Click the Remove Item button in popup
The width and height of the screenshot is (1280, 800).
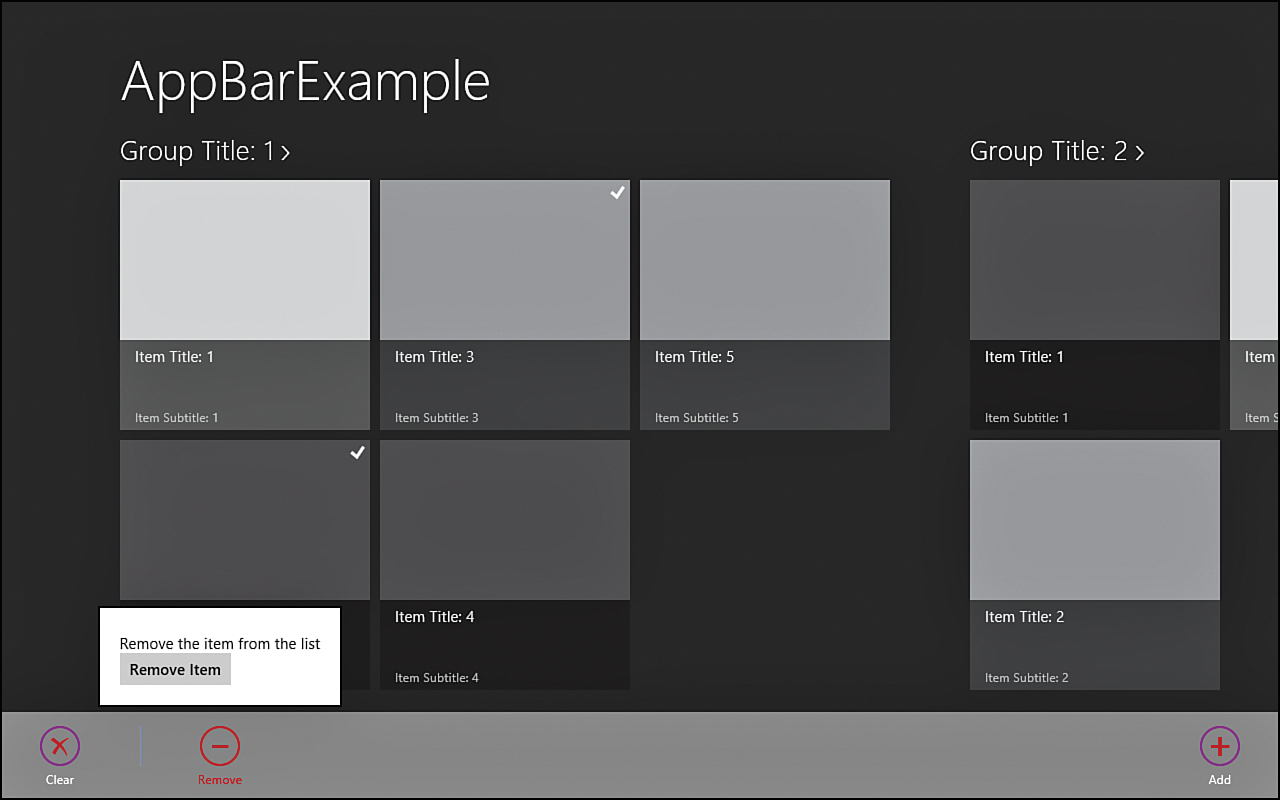[175, 670]
